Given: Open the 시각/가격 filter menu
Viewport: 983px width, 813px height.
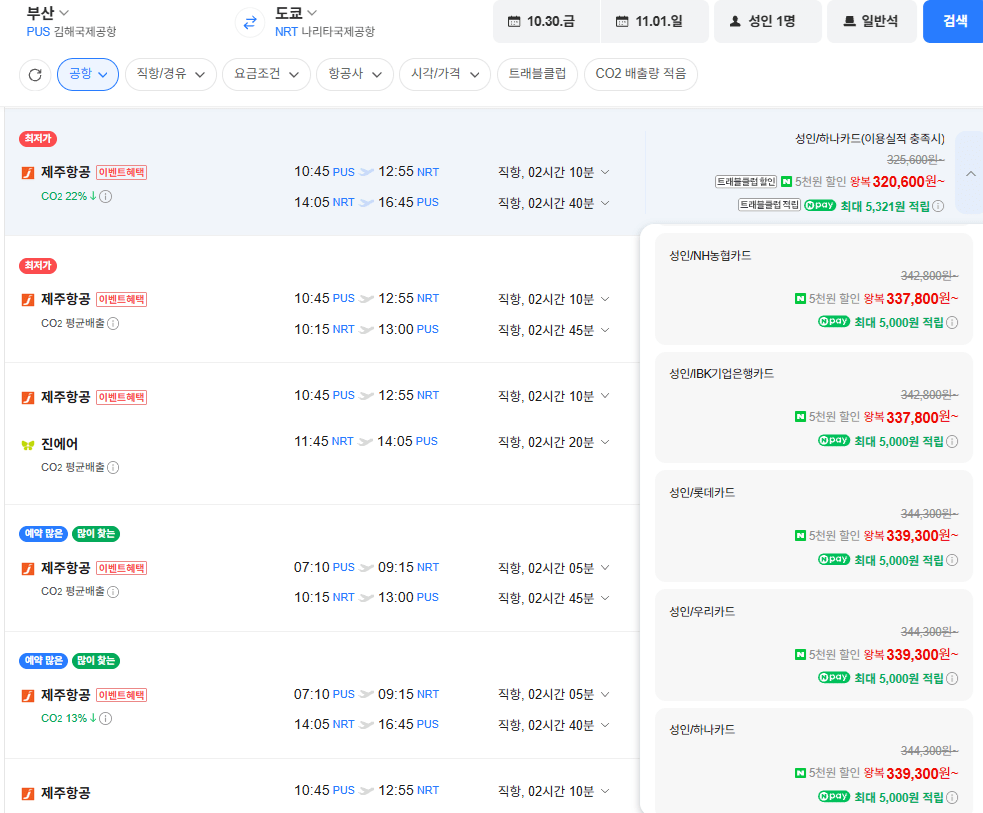Looking at the screenshot, I should click(445, 74).
